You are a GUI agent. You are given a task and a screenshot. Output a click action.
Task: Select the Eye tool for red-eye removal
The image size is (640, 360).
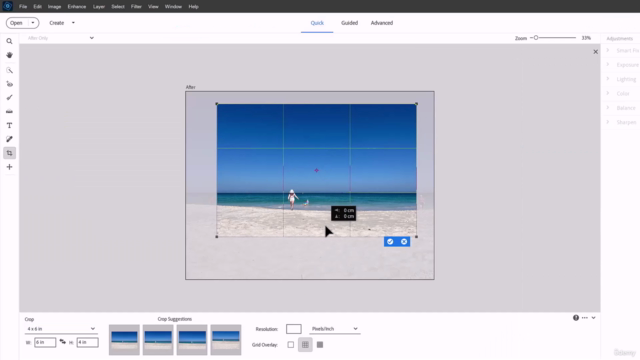9,84
